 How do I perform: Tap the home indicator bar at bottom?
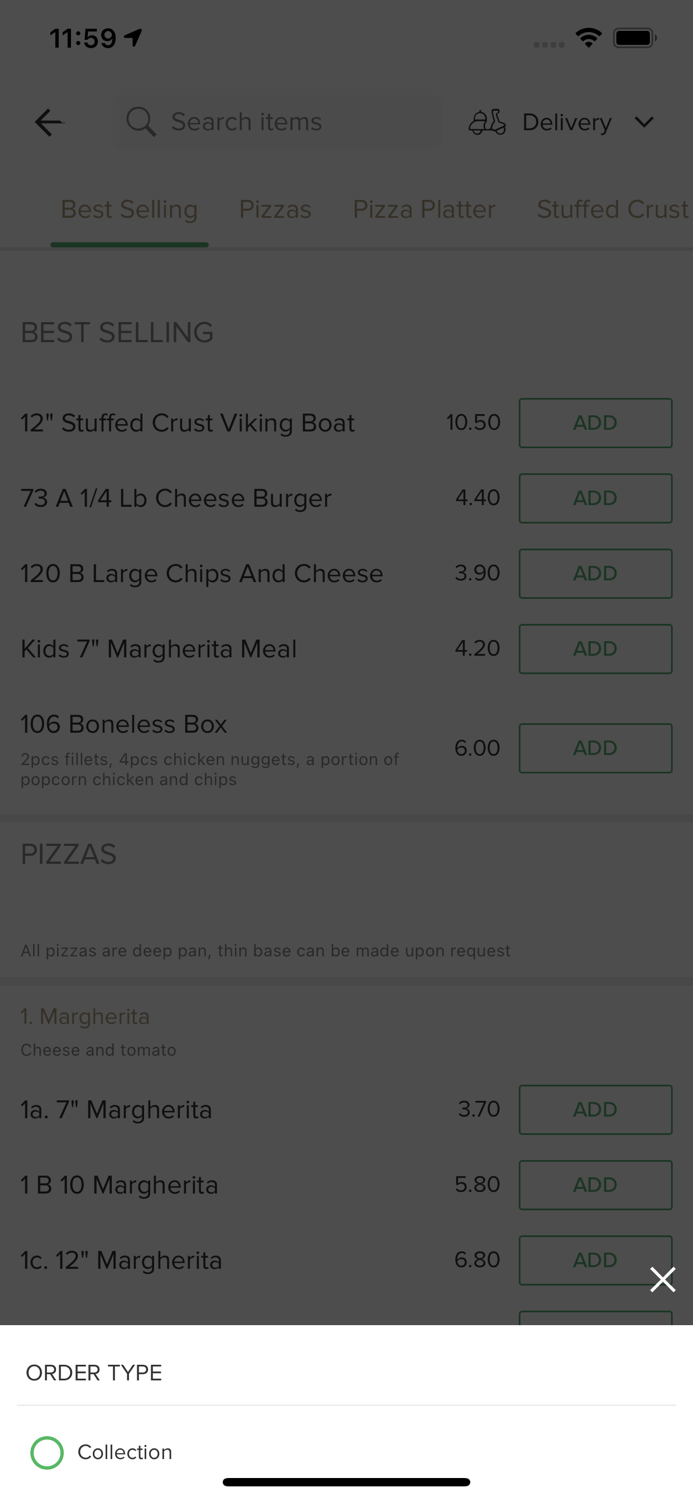(x=346, y=1482)
